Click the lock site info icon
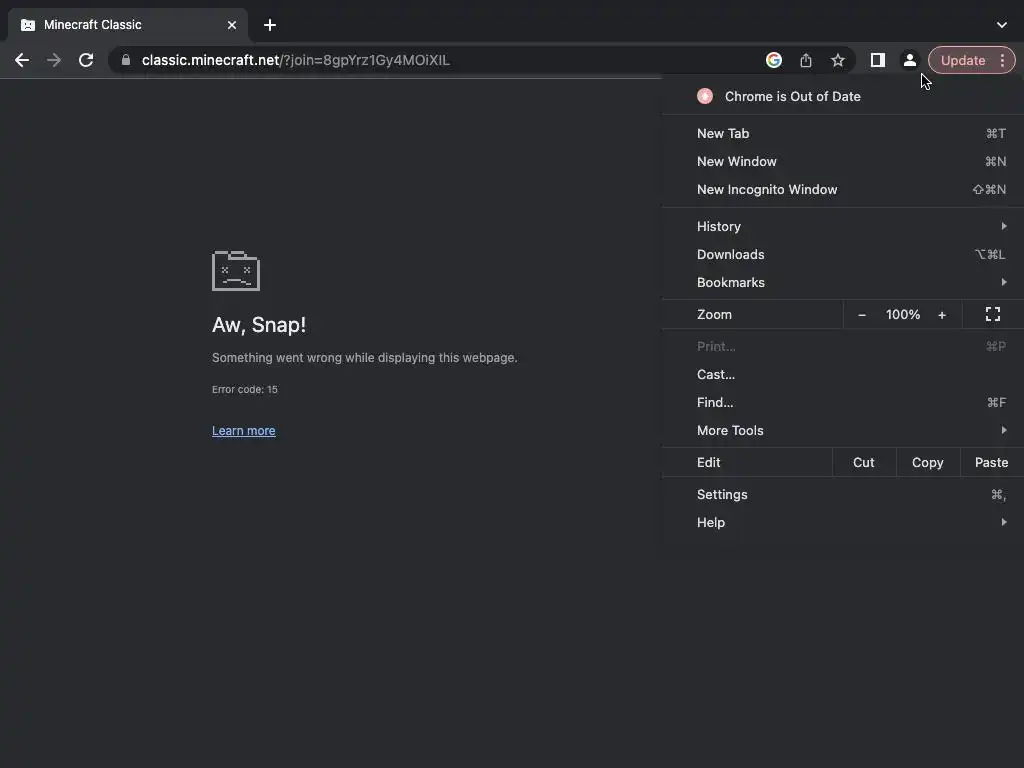Image resolution: width=1024 pixels, height=768 pixels. (x=126, y=60)
